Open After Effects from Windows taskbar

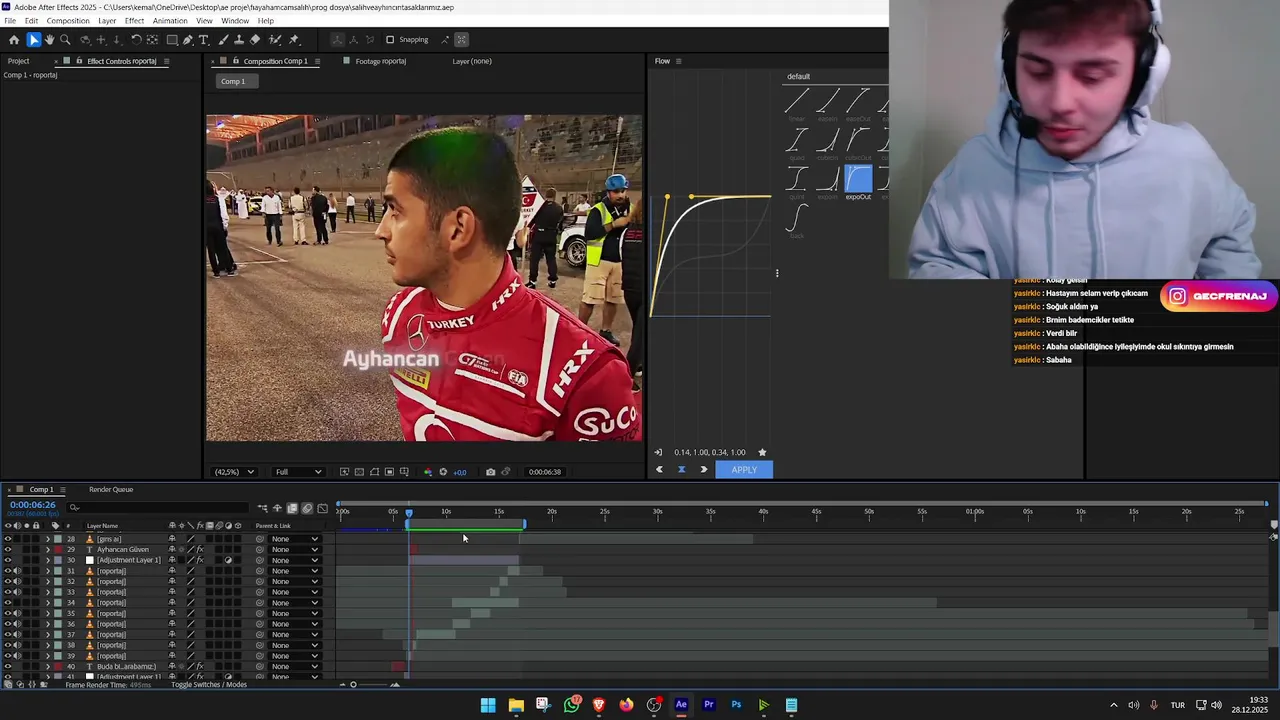point(681,705)
